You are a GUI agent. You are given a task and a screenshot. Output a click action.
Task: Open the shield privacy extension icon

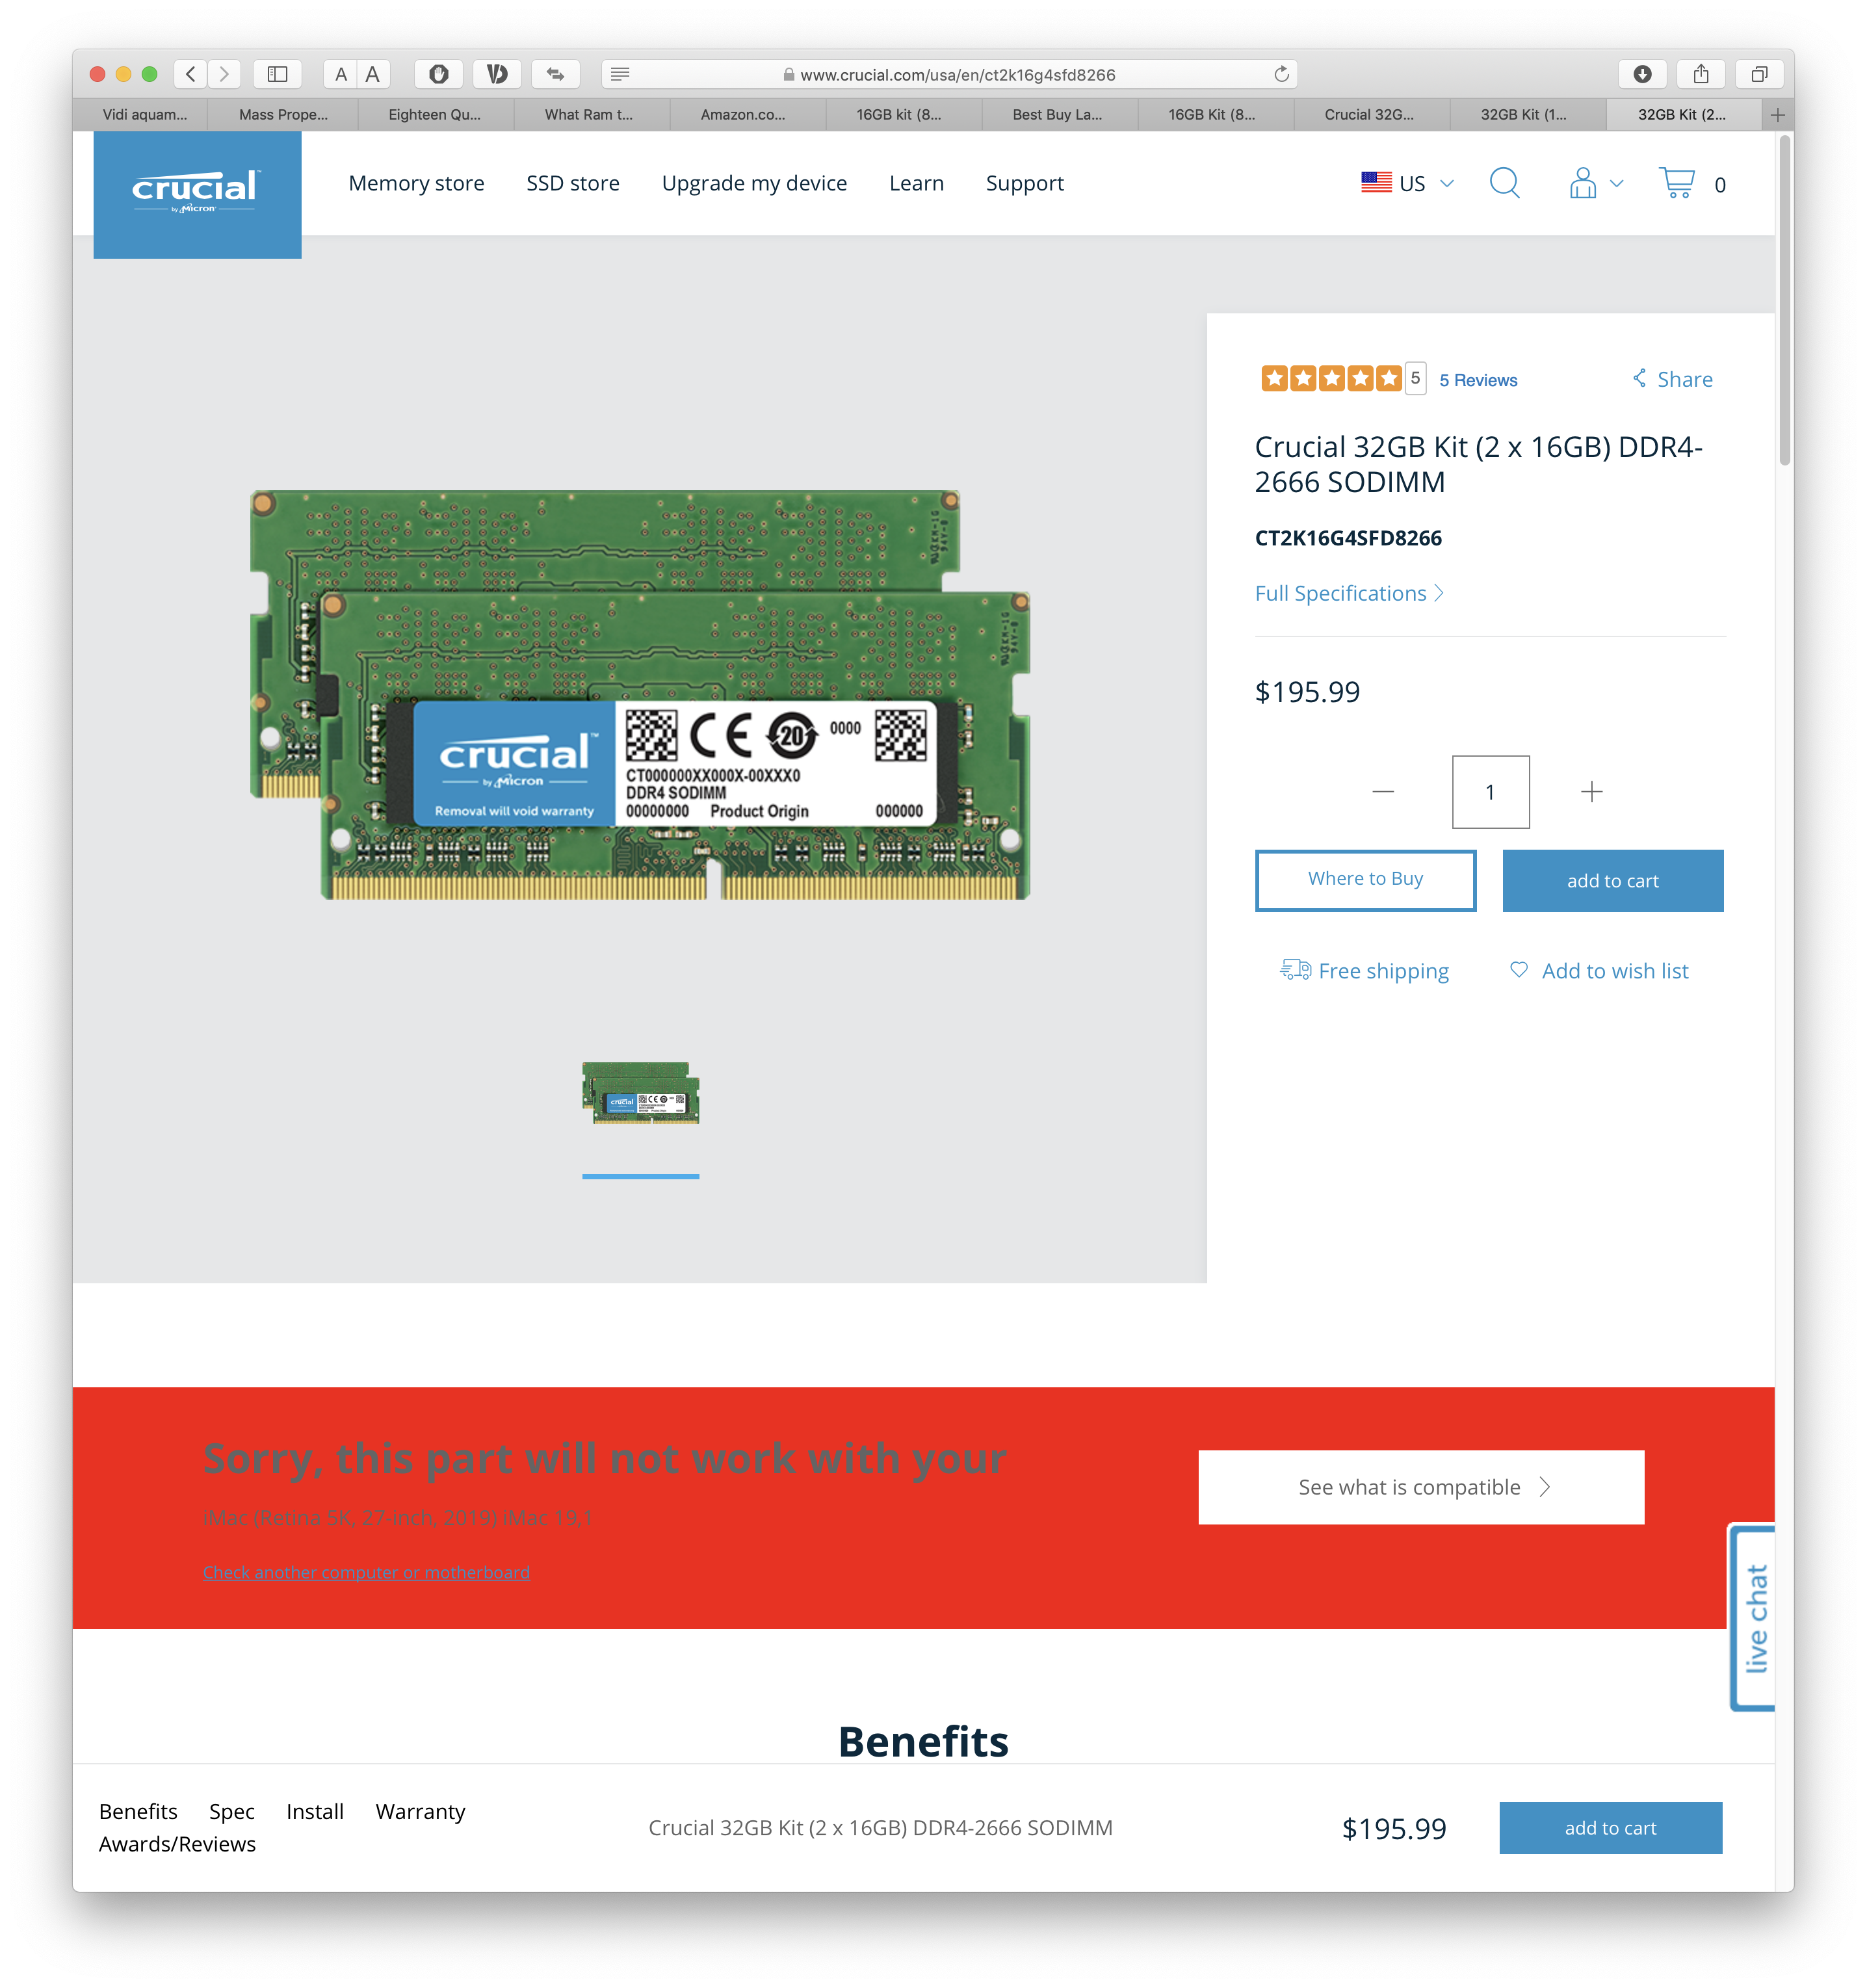point(438,74)
